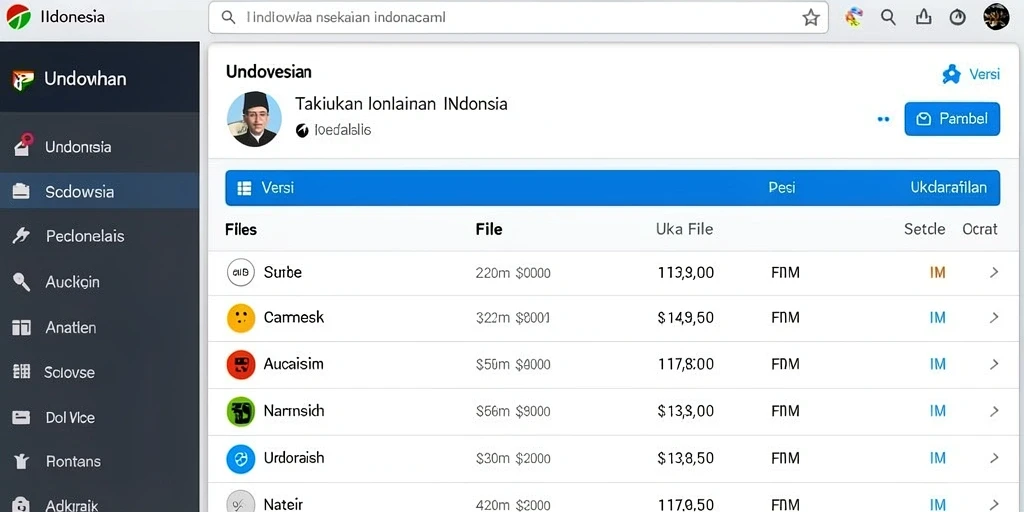
Task: Open the timer gauge icon in the toolbar
Action: tap(957, 18)
